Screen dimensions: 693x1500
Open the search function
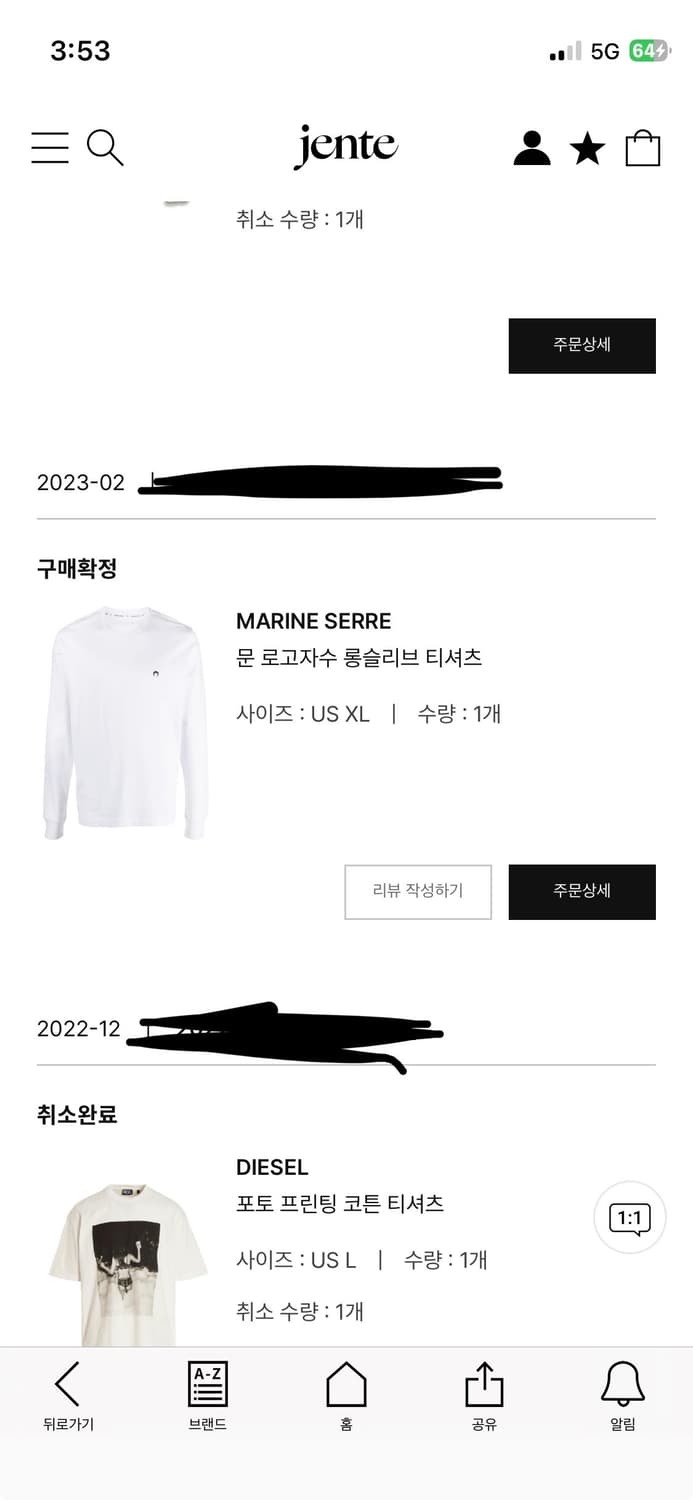click(106, 149)
